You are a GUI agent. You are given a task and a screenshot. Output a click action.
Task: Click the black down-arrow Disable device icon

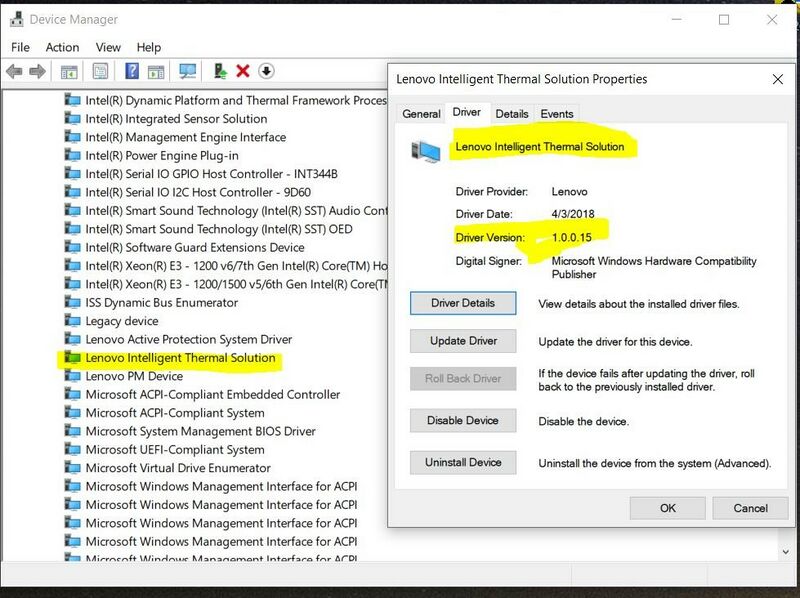[x=267, y=71]
